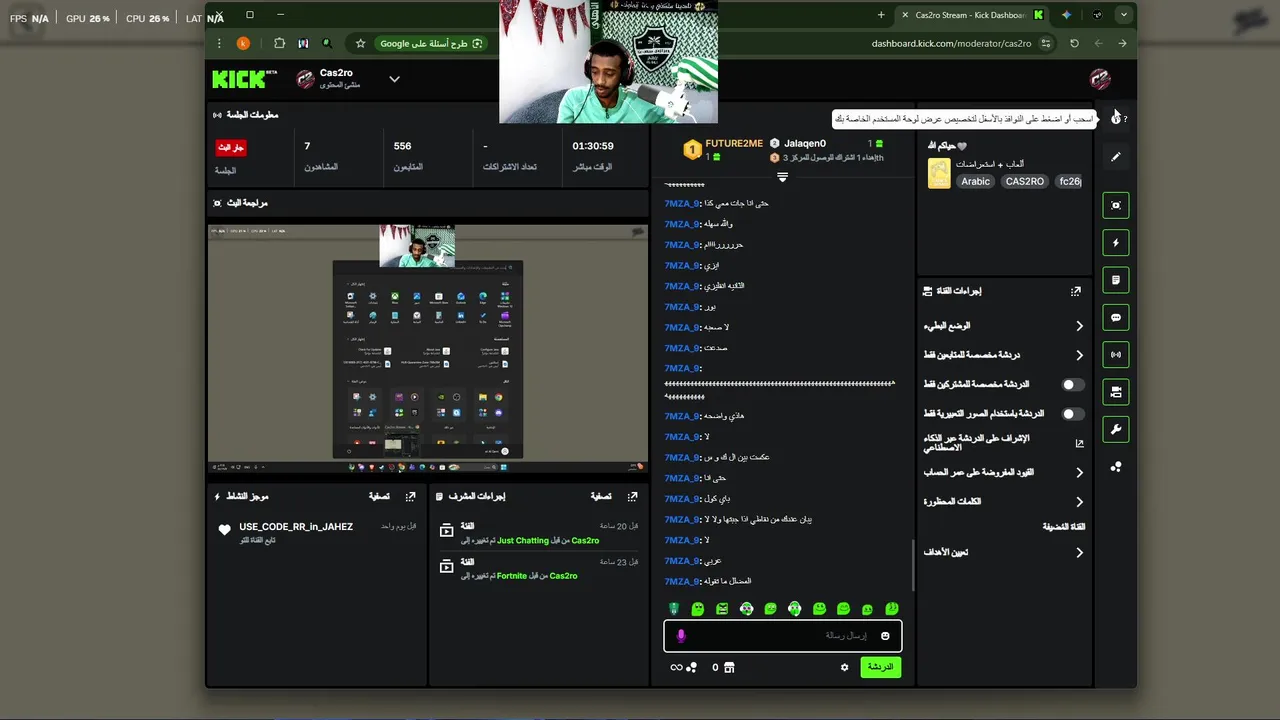The image size is (1280, 720).
Task: Bookmark this page with the star icon
Action: coord(361,43)
